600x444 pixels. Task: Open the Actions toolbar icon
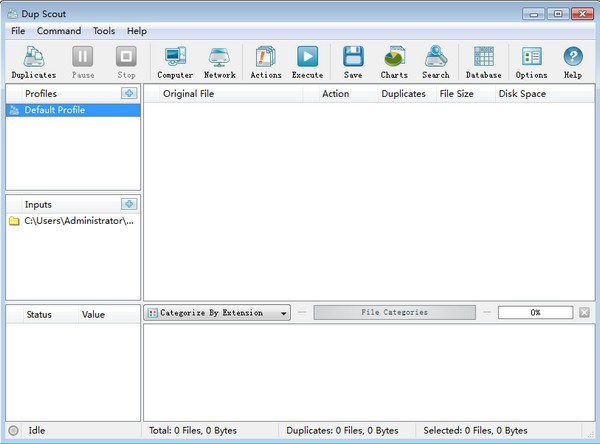[265, 61]
